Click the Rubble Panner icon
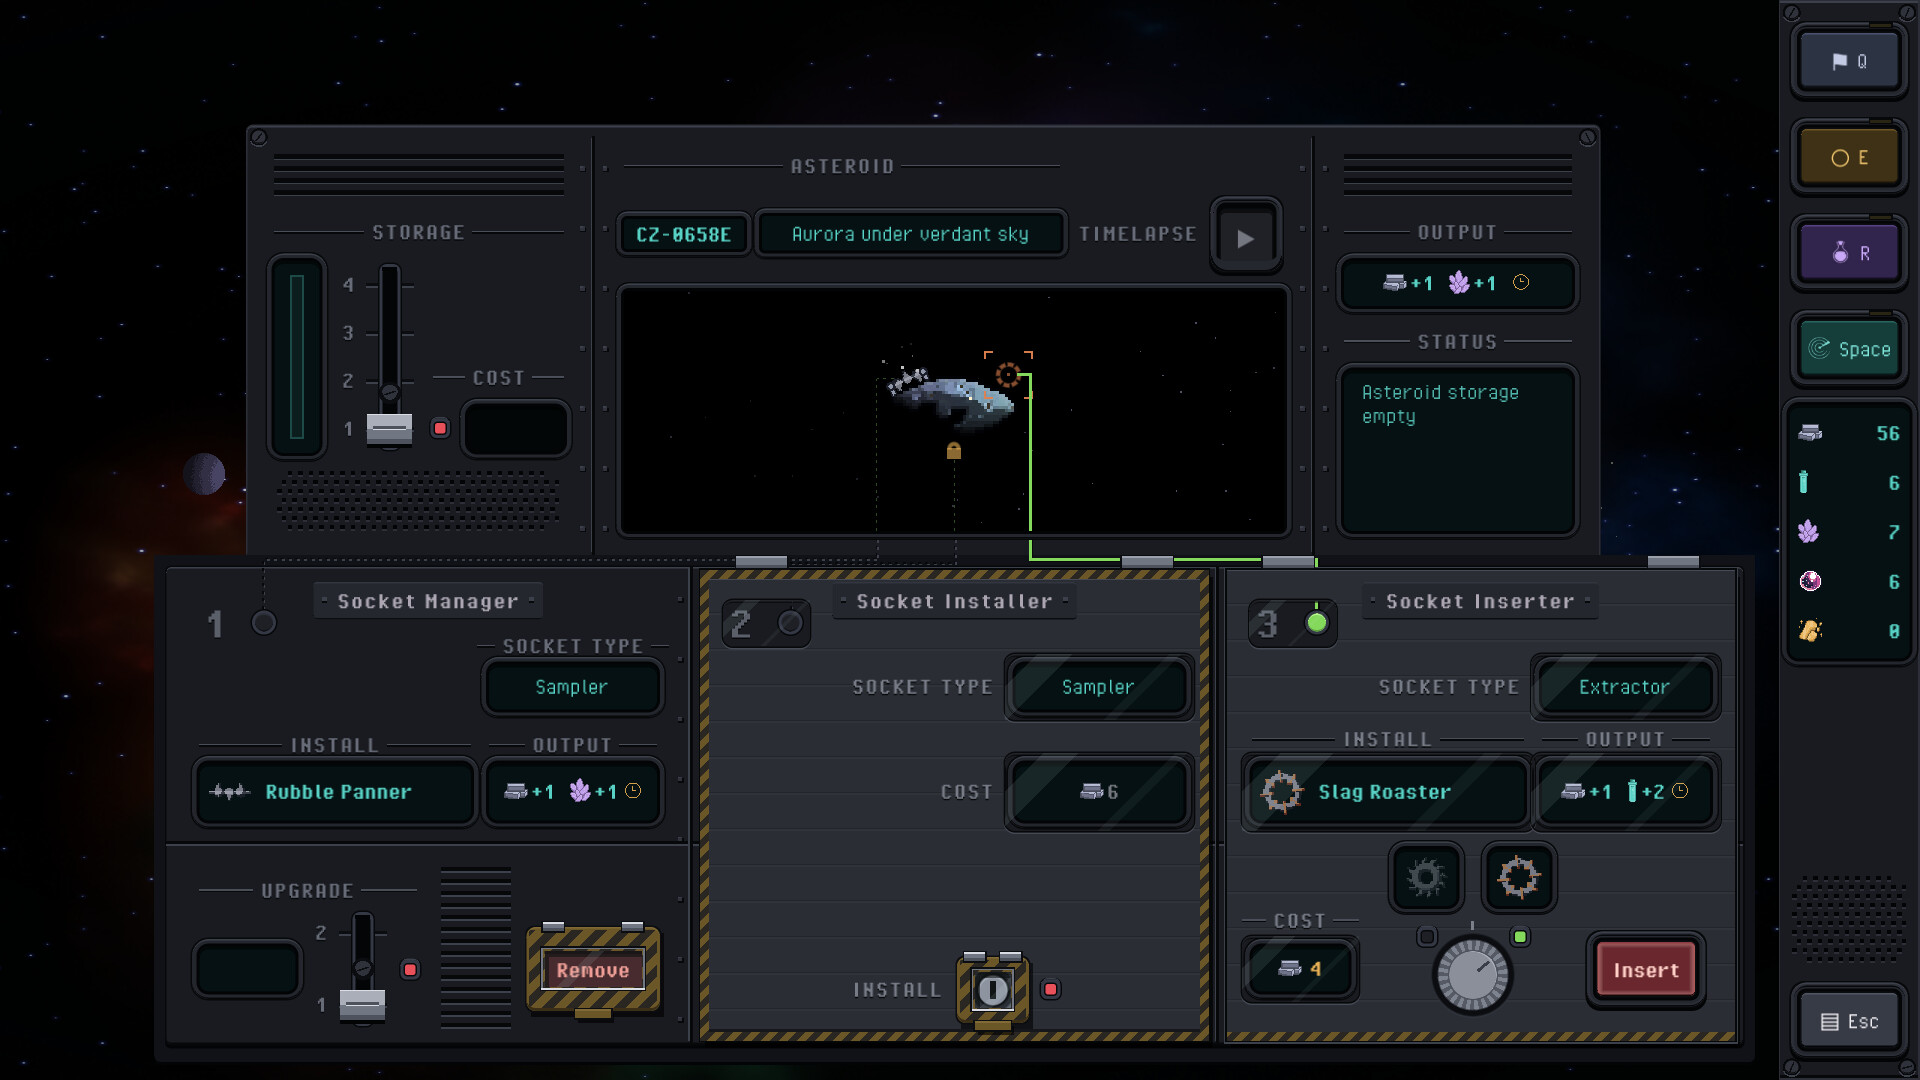 229,791
